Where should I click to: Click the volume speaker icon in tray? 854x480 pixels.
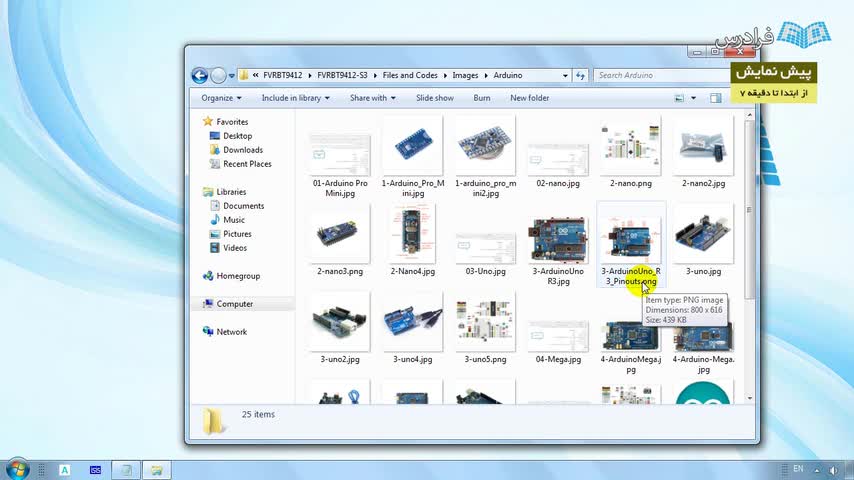tap(834, 470)
